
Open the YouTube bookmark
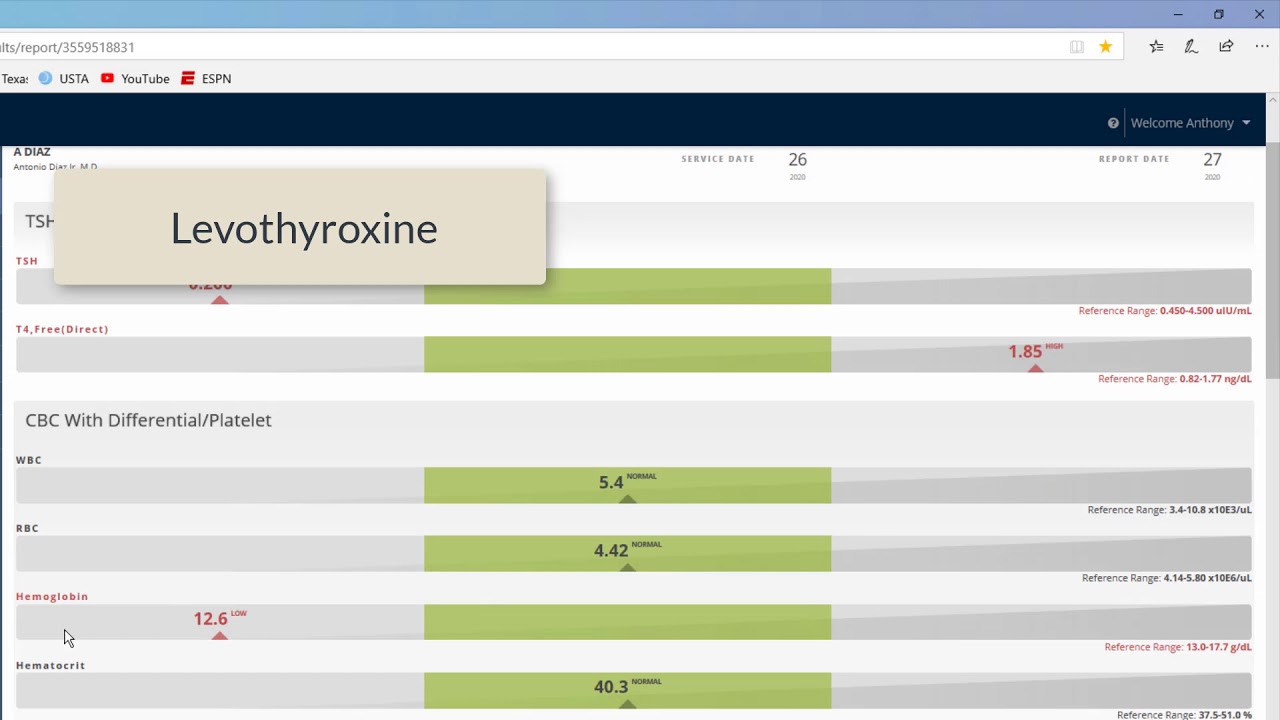point(135,78)
